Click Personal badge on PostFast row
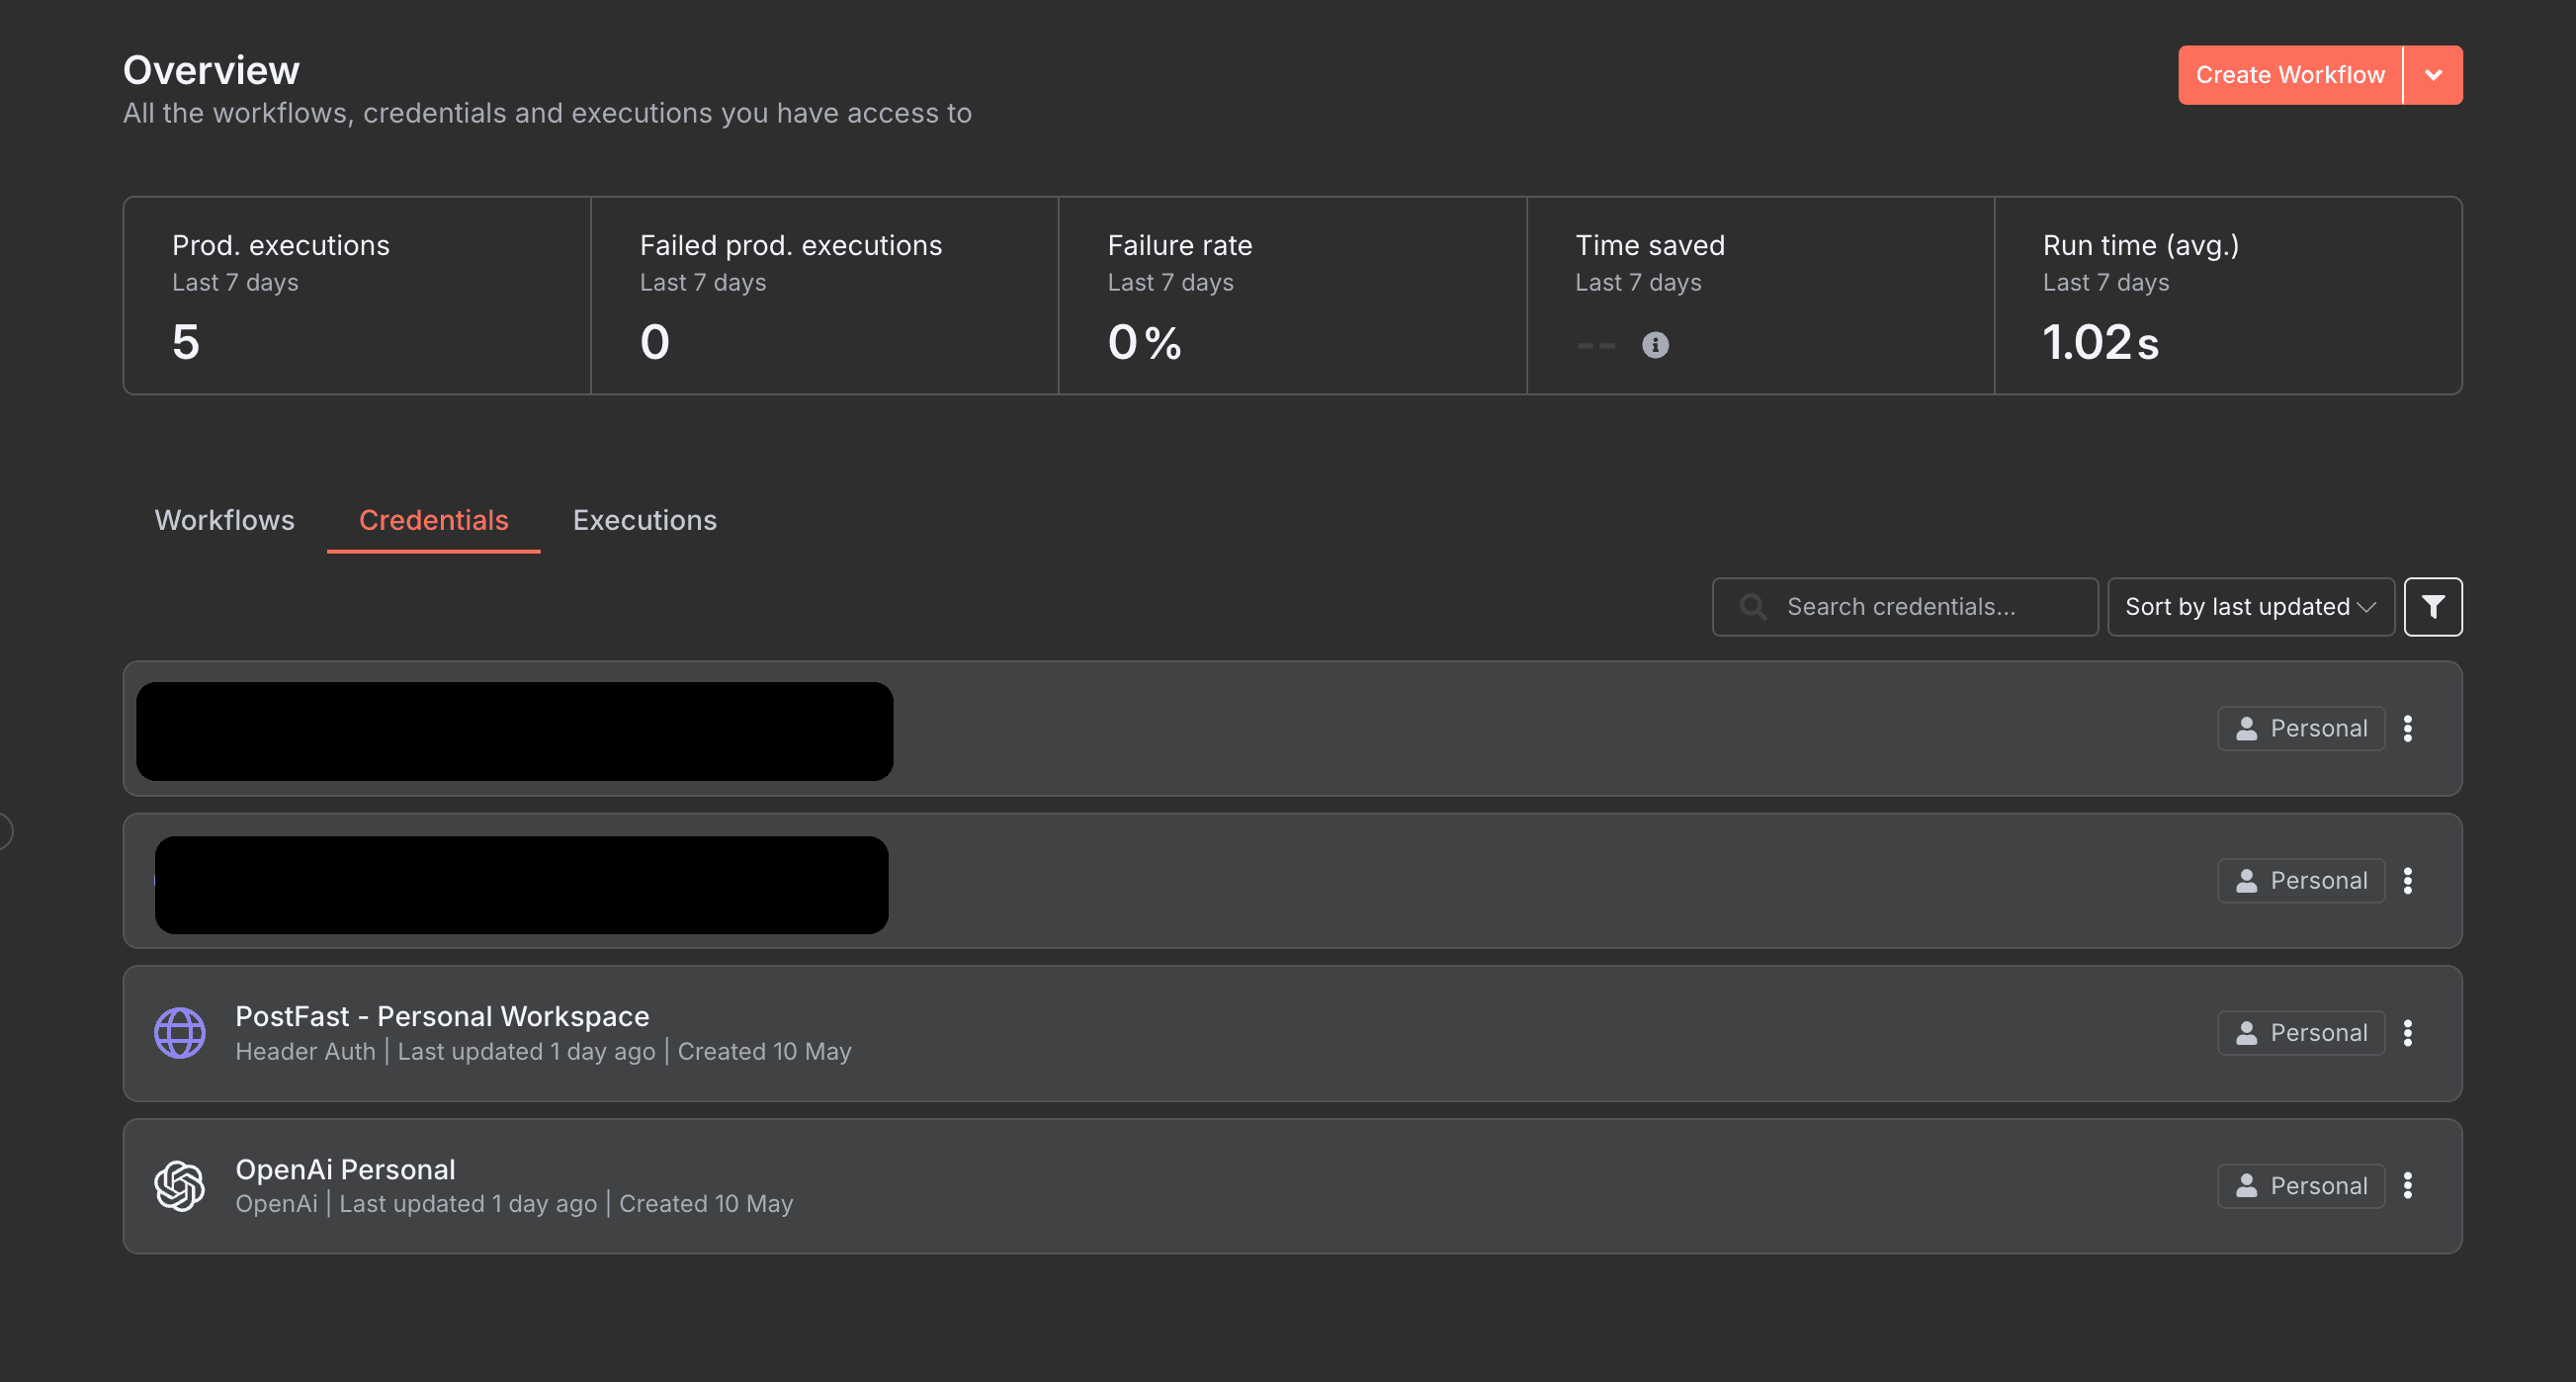The width and height of the screenshot is (2576, 1382). click(x=2301, y=1033)
